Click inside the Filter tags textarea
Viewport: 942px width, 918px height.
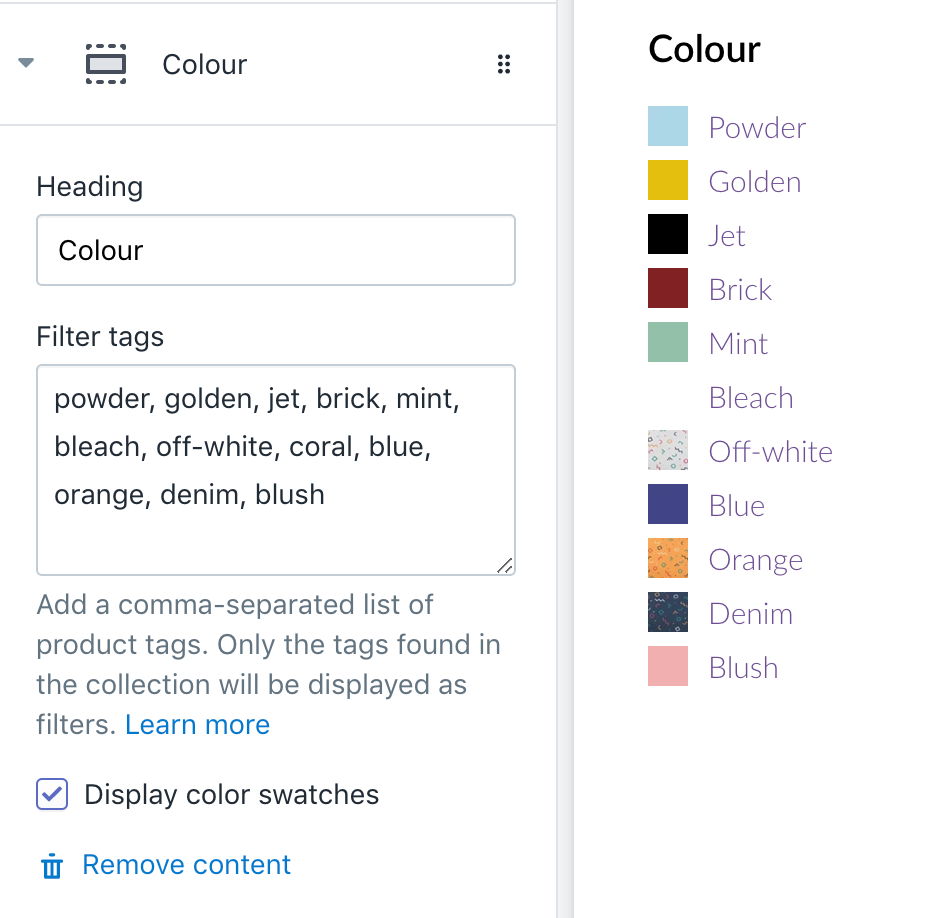point(276,470)
